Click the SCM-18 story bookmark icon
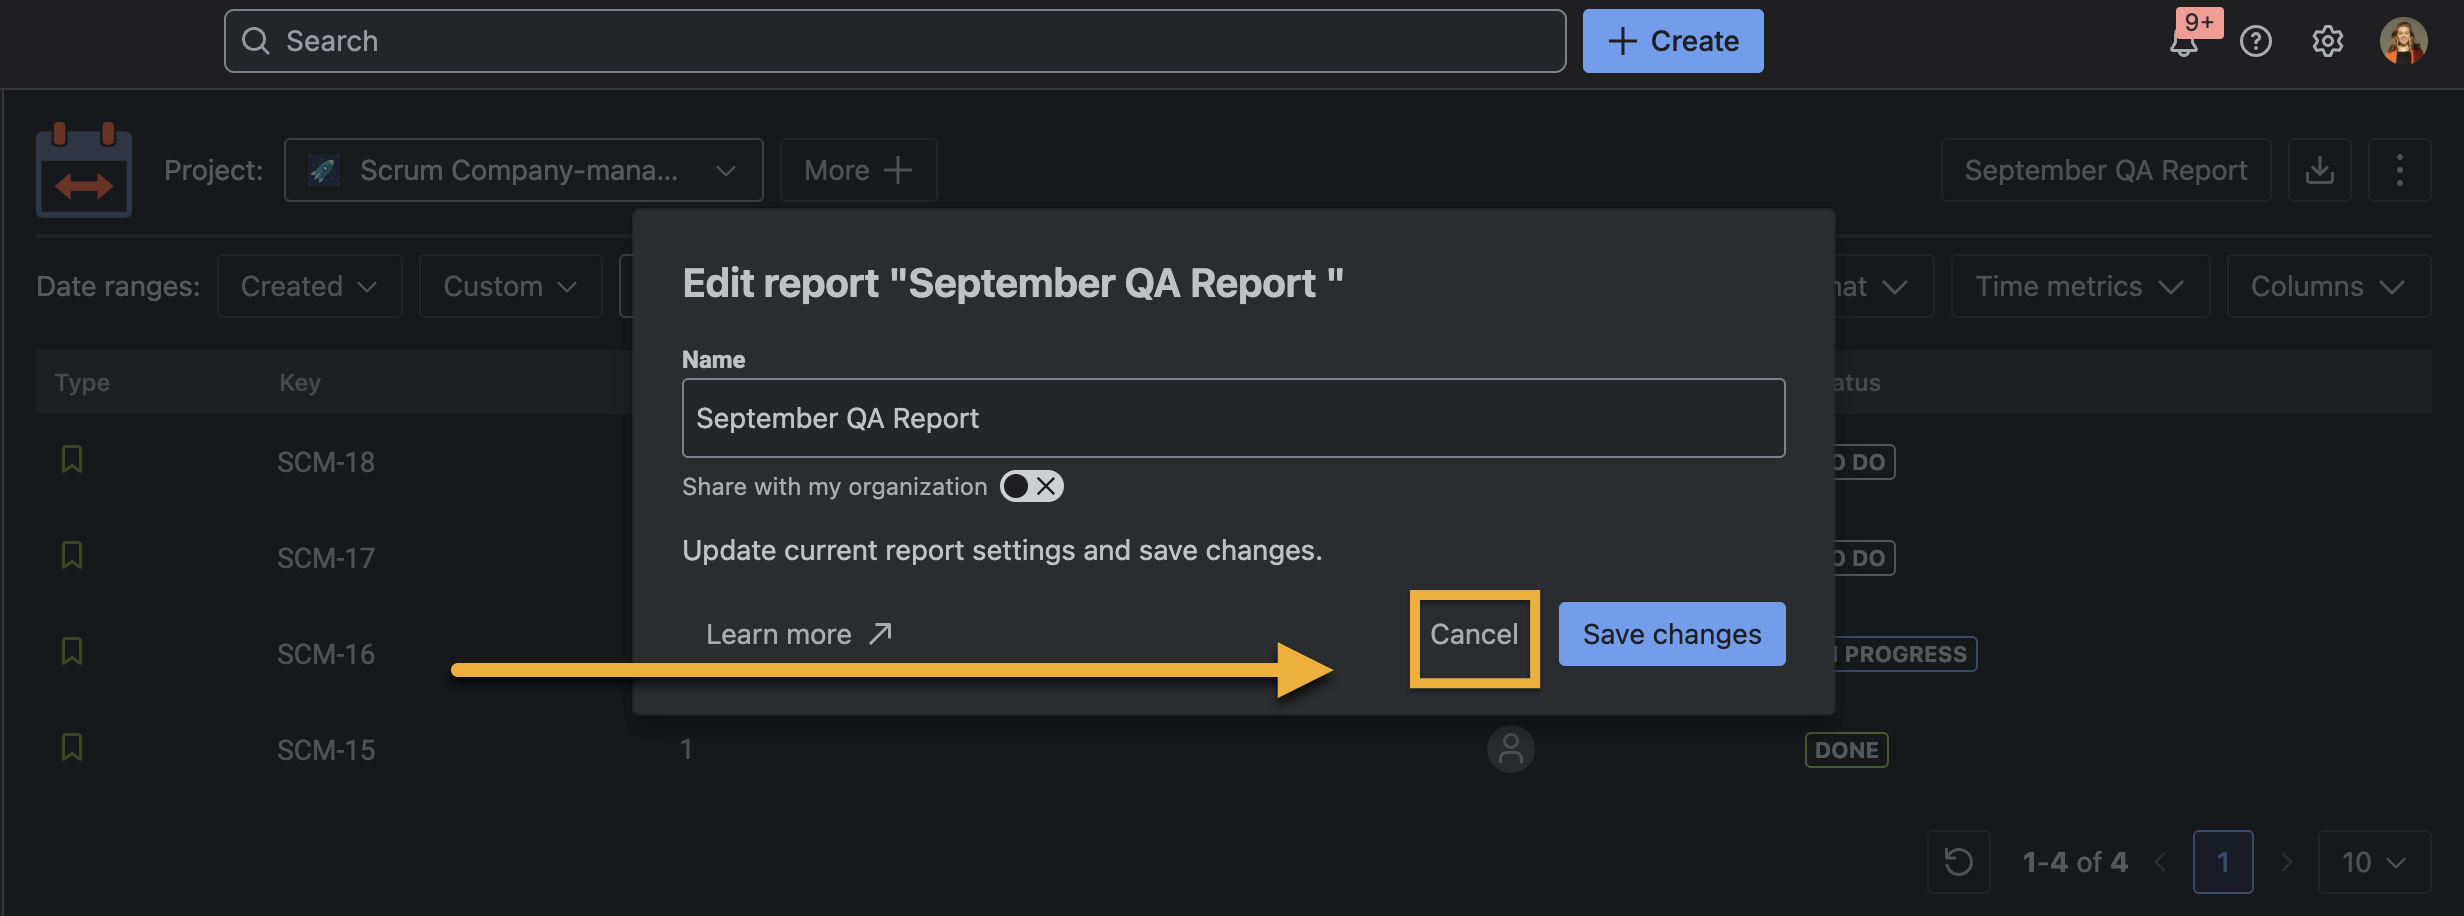This screenshot has width=2464, height=916. click(x=72, y=460)
